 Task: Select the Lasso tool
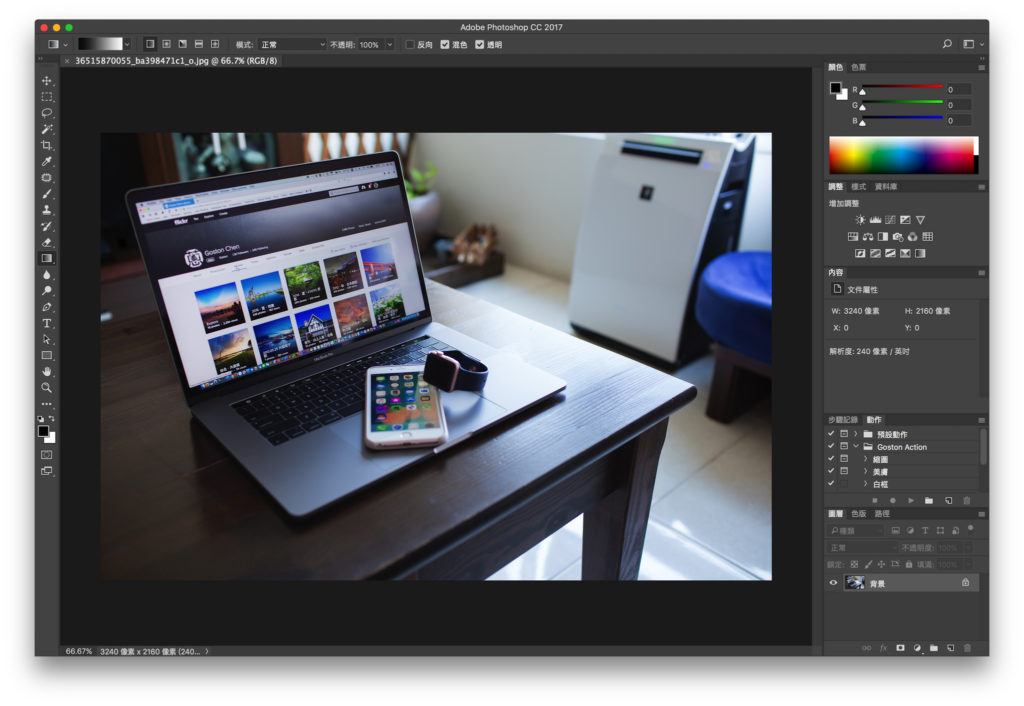(46, 113)
